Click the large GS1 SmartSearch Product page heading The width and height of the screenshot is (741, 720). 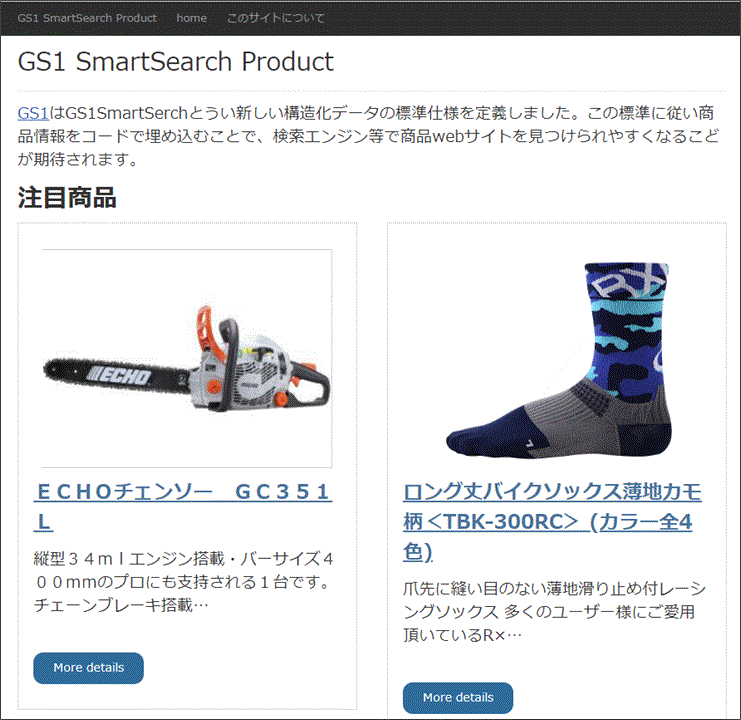175,61
